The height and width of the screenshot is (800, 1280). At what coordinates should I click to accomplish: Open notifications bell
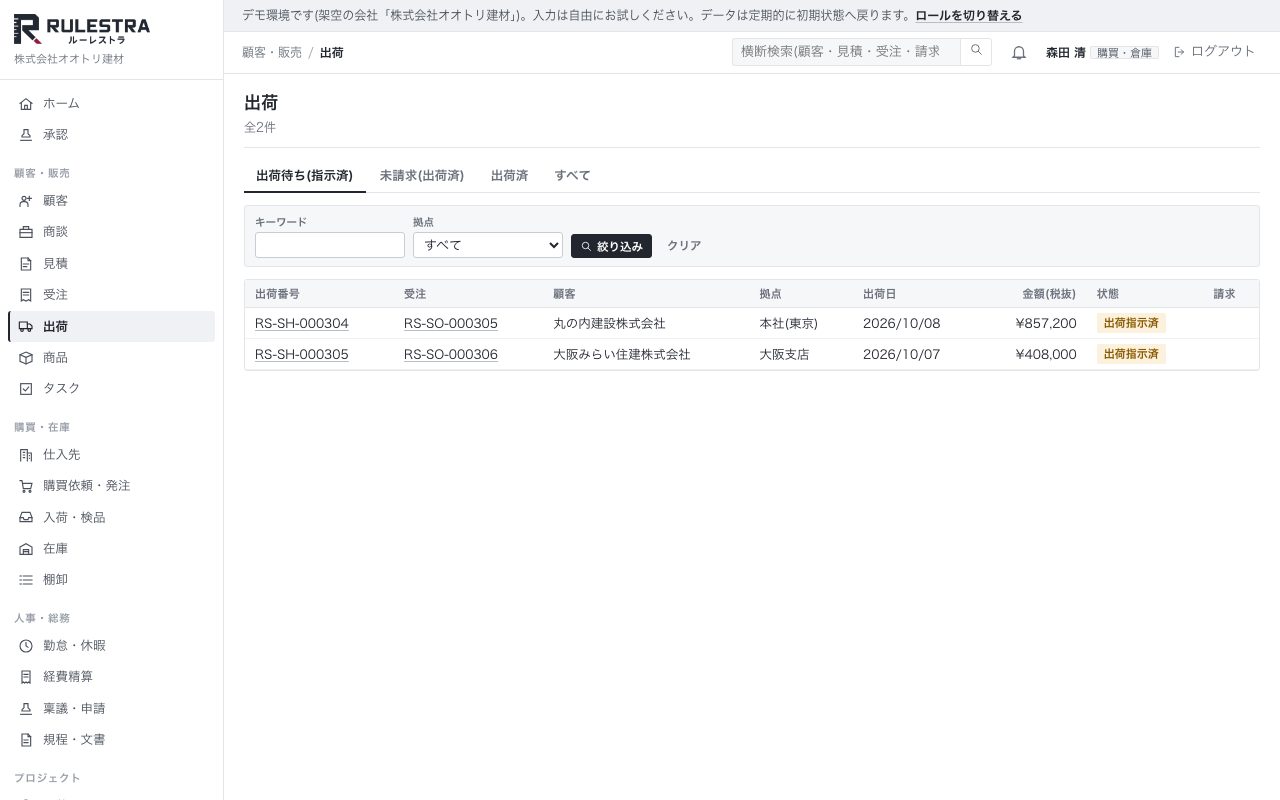click(1019, 52)
